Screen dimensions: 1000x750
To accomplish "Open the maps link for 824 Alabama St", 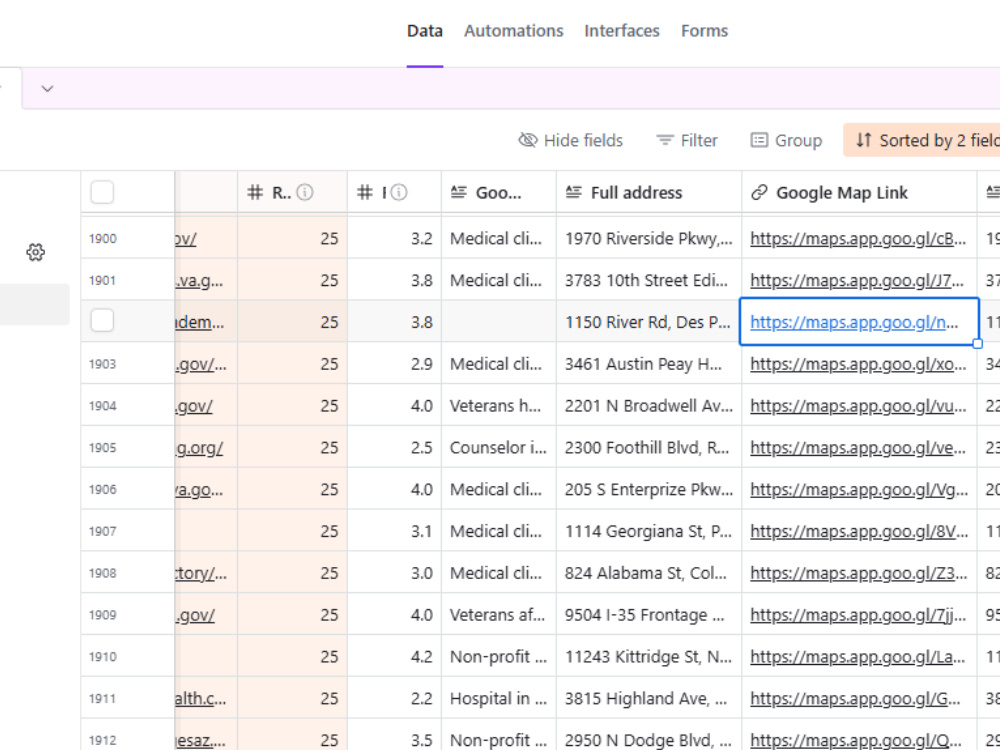I will click(858, 573).
